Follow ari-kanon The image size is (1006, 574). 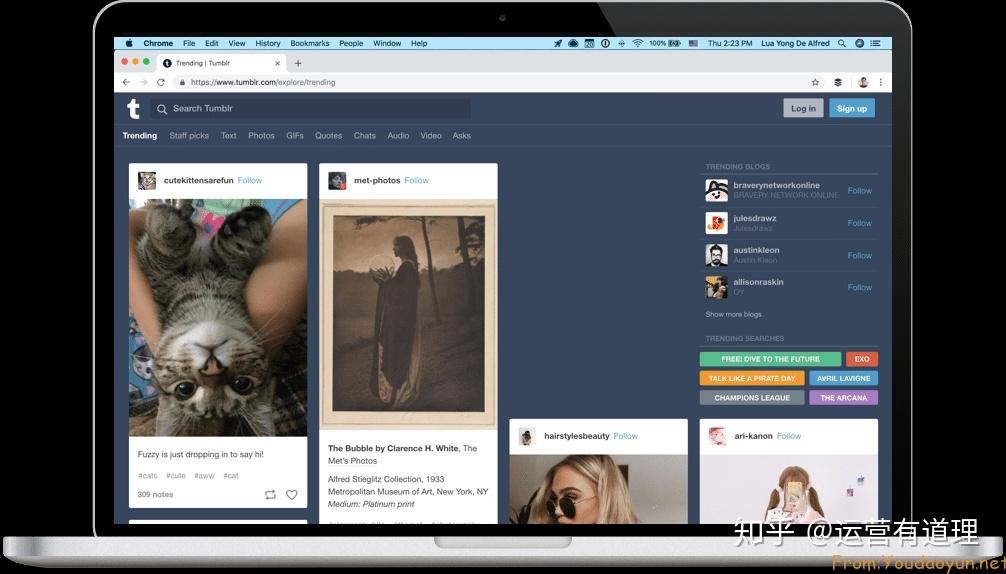click(x=789, y=435)
